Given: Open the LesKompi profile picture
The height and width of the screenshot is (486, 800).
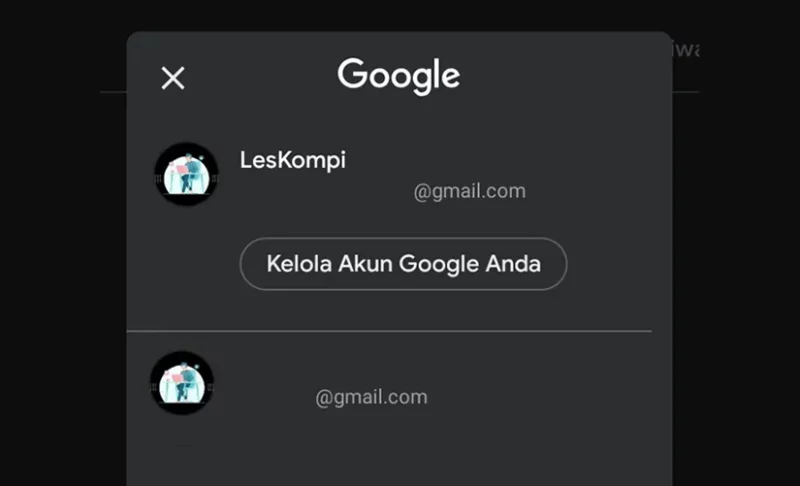Looking at the screenshot, I should coord(186,174).
